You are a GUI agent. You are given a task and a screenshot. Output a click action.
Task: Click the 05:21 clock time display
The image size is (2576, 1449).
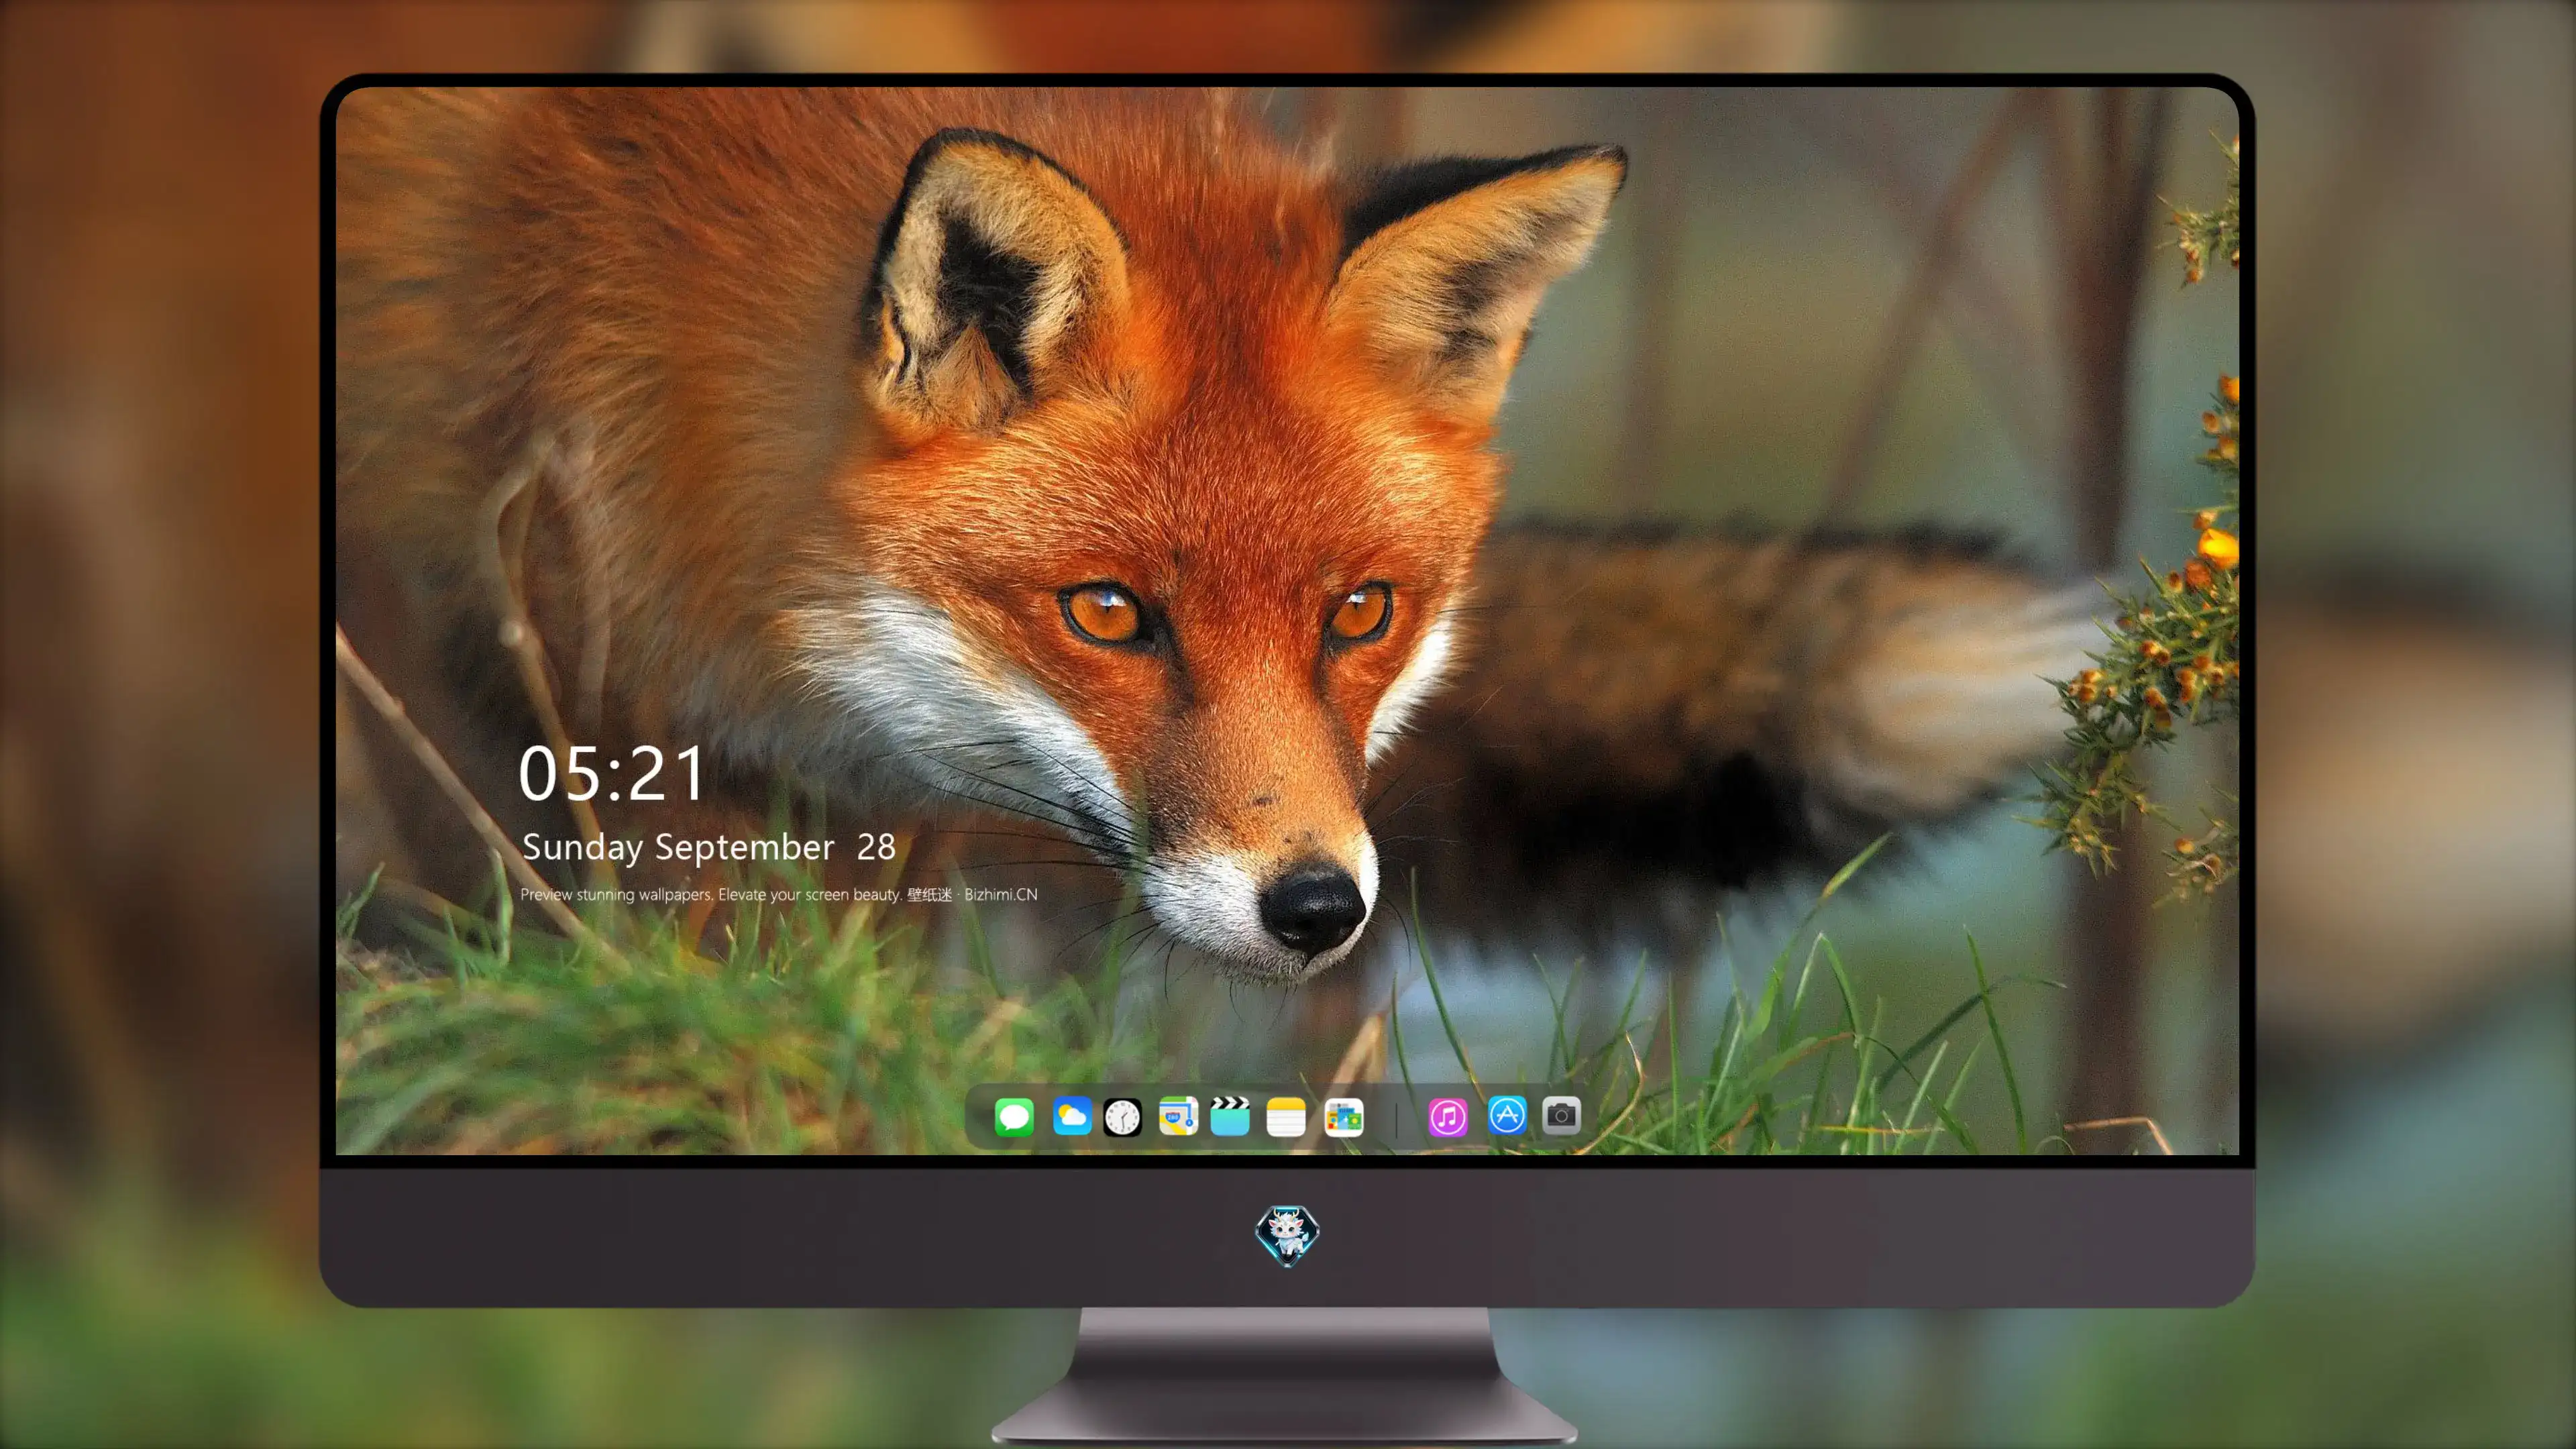pos(612,774)
